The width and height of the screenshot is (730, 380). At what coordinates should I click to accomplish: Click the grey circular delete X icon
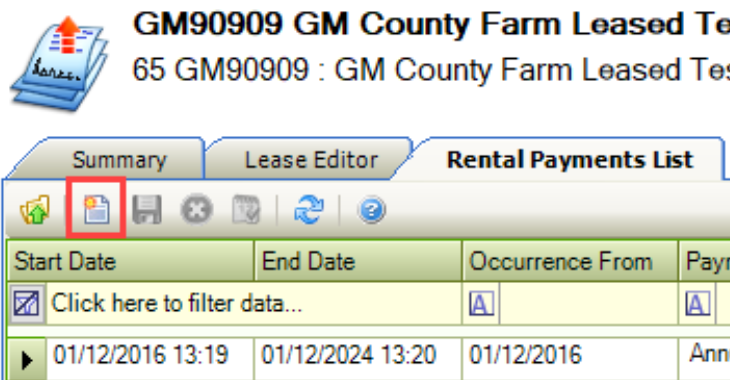[x=197, y=210]
